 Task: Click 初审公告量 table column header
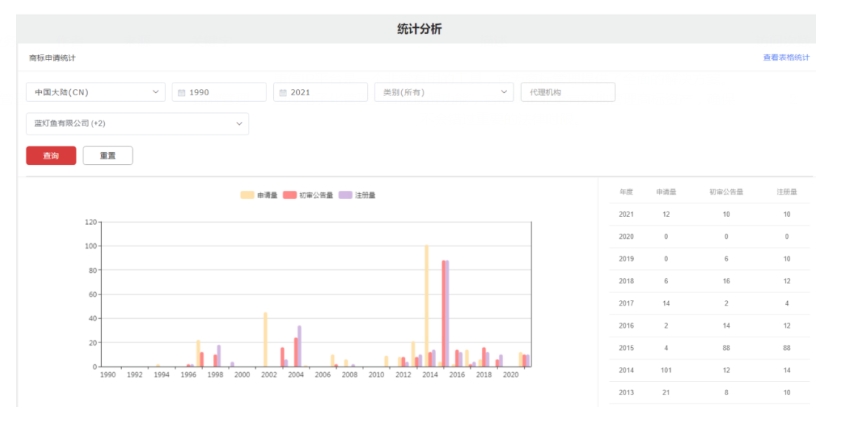(x=726, y=191)
